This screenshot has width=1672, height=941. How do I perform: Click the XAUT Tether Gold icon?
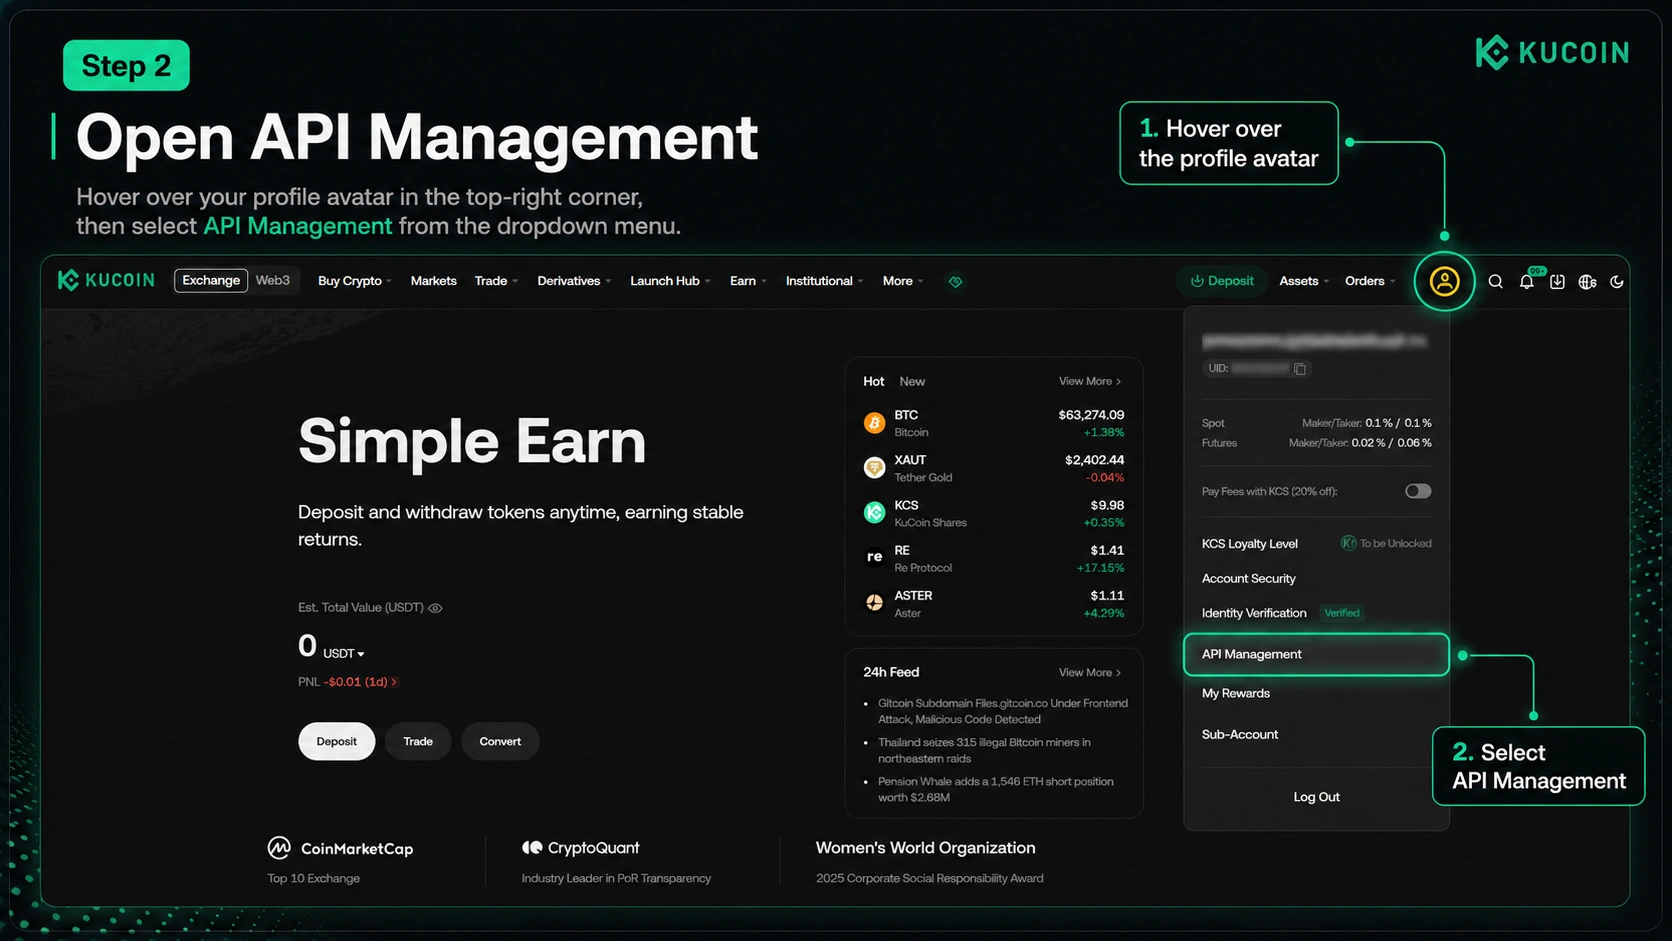point(874,468)
